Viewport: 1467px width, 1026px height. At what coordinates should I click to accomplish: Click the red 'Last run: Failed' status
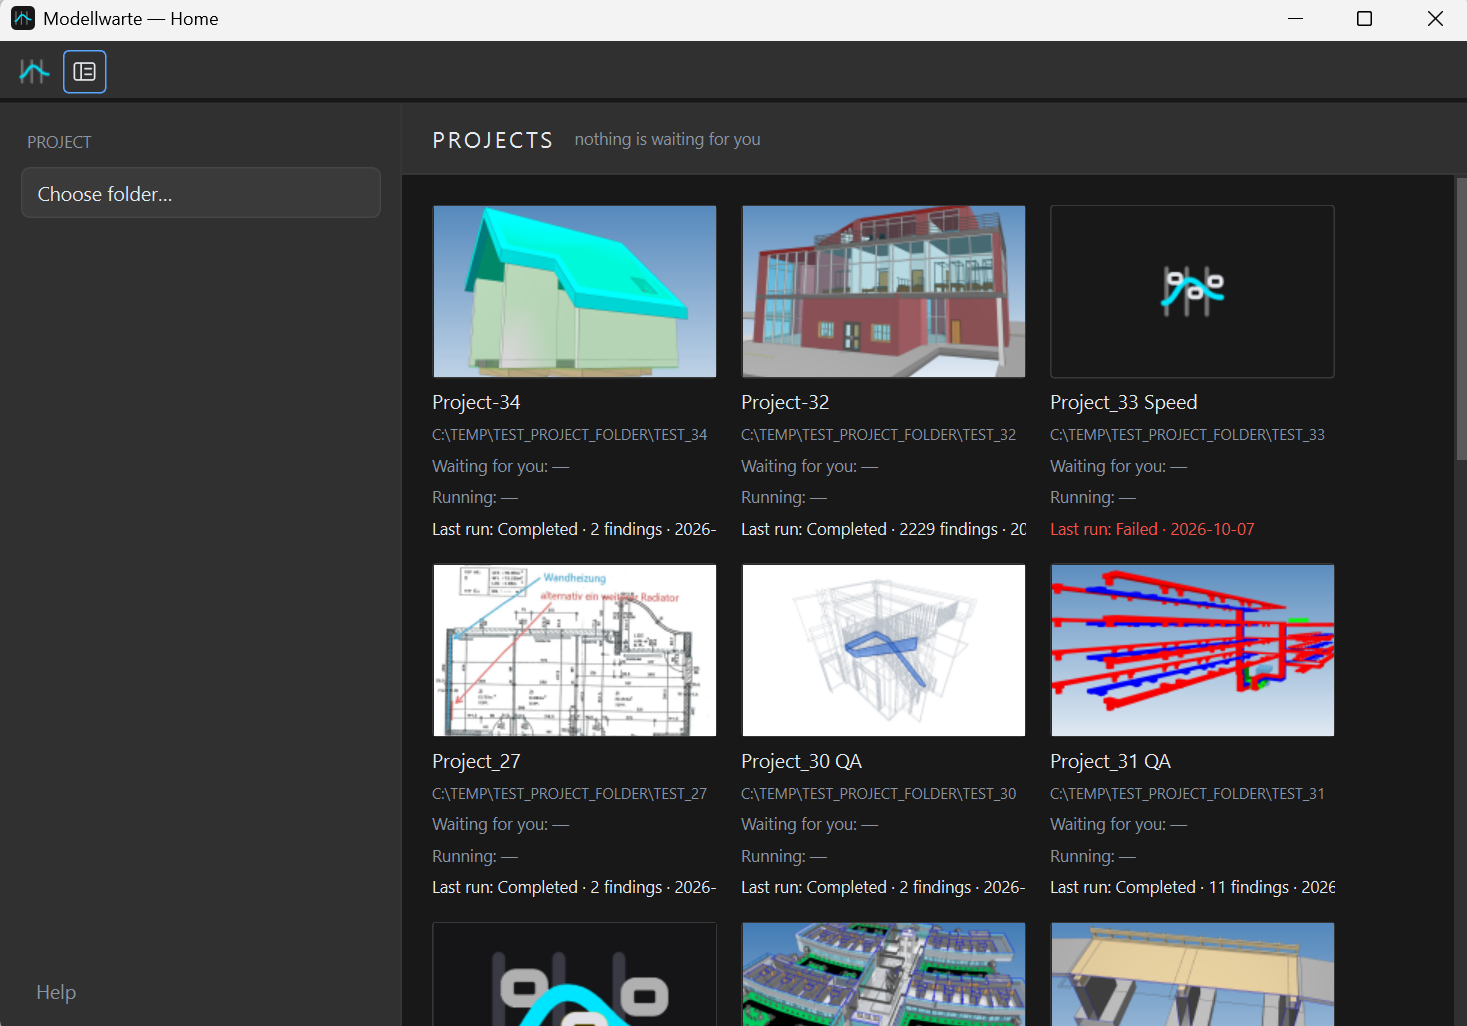click(x=1152, y=529)
